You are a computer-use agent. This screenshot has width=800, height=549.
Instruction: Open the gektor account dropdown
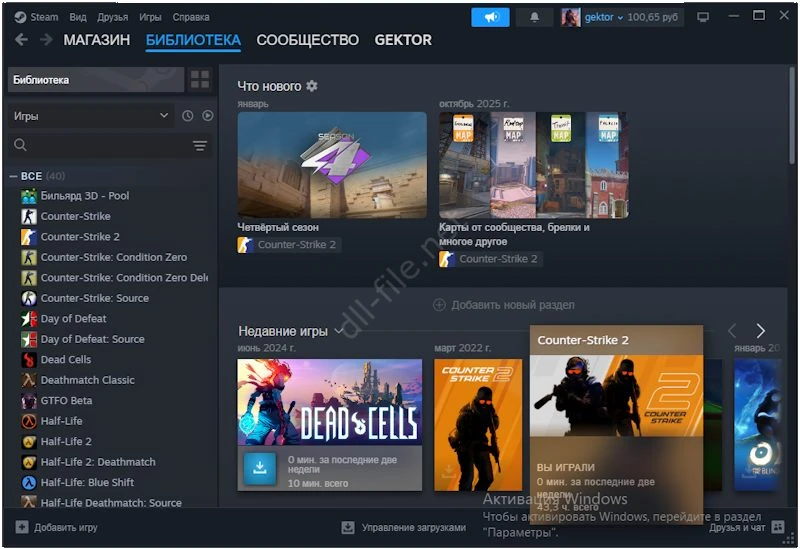pyautogui.click(x=604, y=17)
